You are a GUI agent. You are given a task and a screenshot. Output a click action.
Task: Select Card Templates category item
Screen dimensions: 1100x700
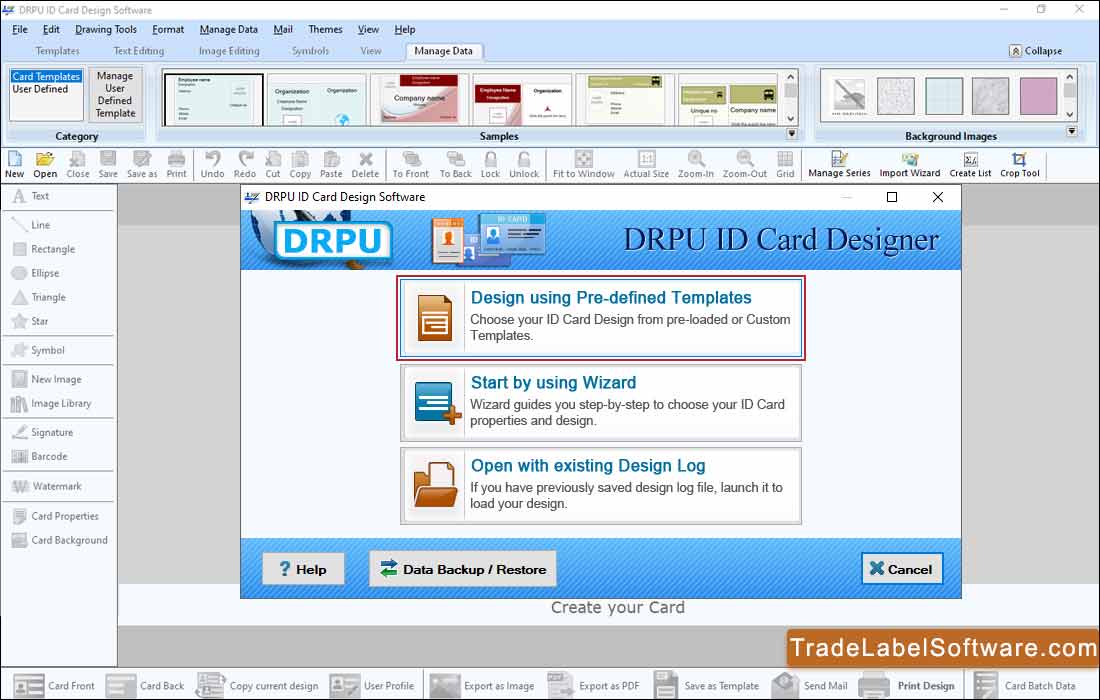pos(46,76)
